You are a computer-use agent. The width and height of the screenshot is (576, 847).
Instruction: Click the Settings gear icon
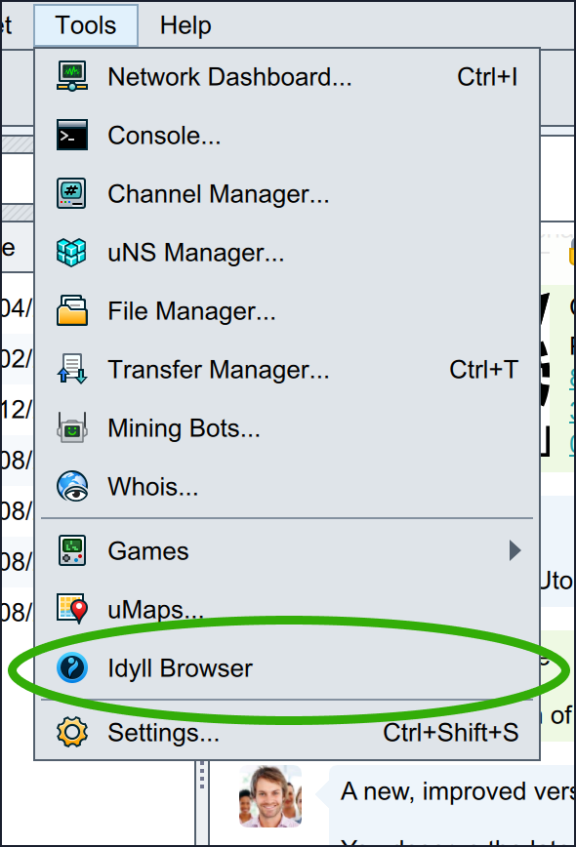[x=72, y=732]
